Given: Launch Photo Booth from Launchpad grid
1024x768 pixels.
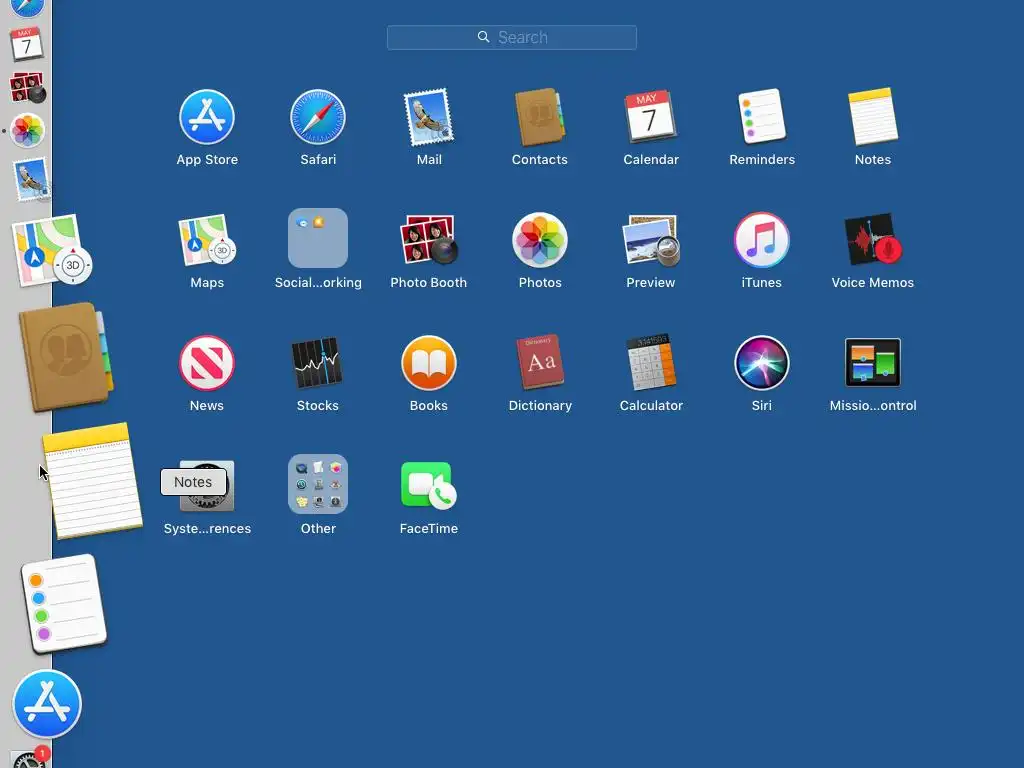Looking at the screenshot, I should tap(429, 240).
